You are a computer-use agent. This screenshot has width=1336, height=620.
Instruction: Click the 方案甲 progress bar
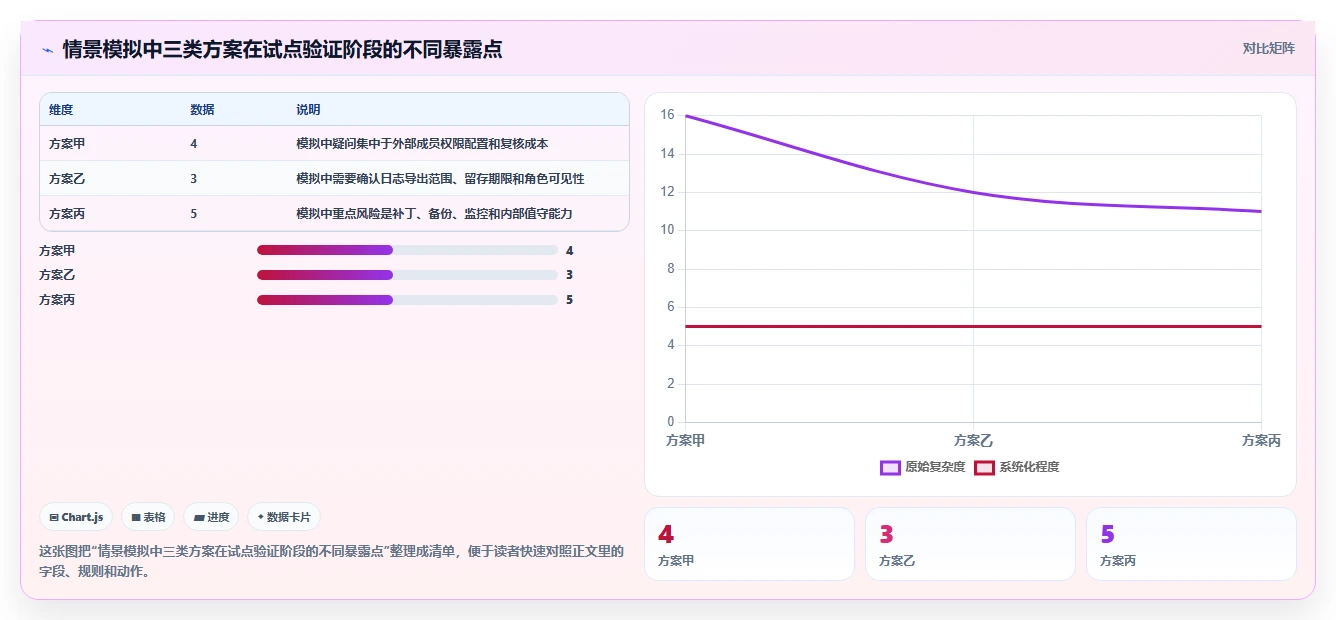pos(407,250)
